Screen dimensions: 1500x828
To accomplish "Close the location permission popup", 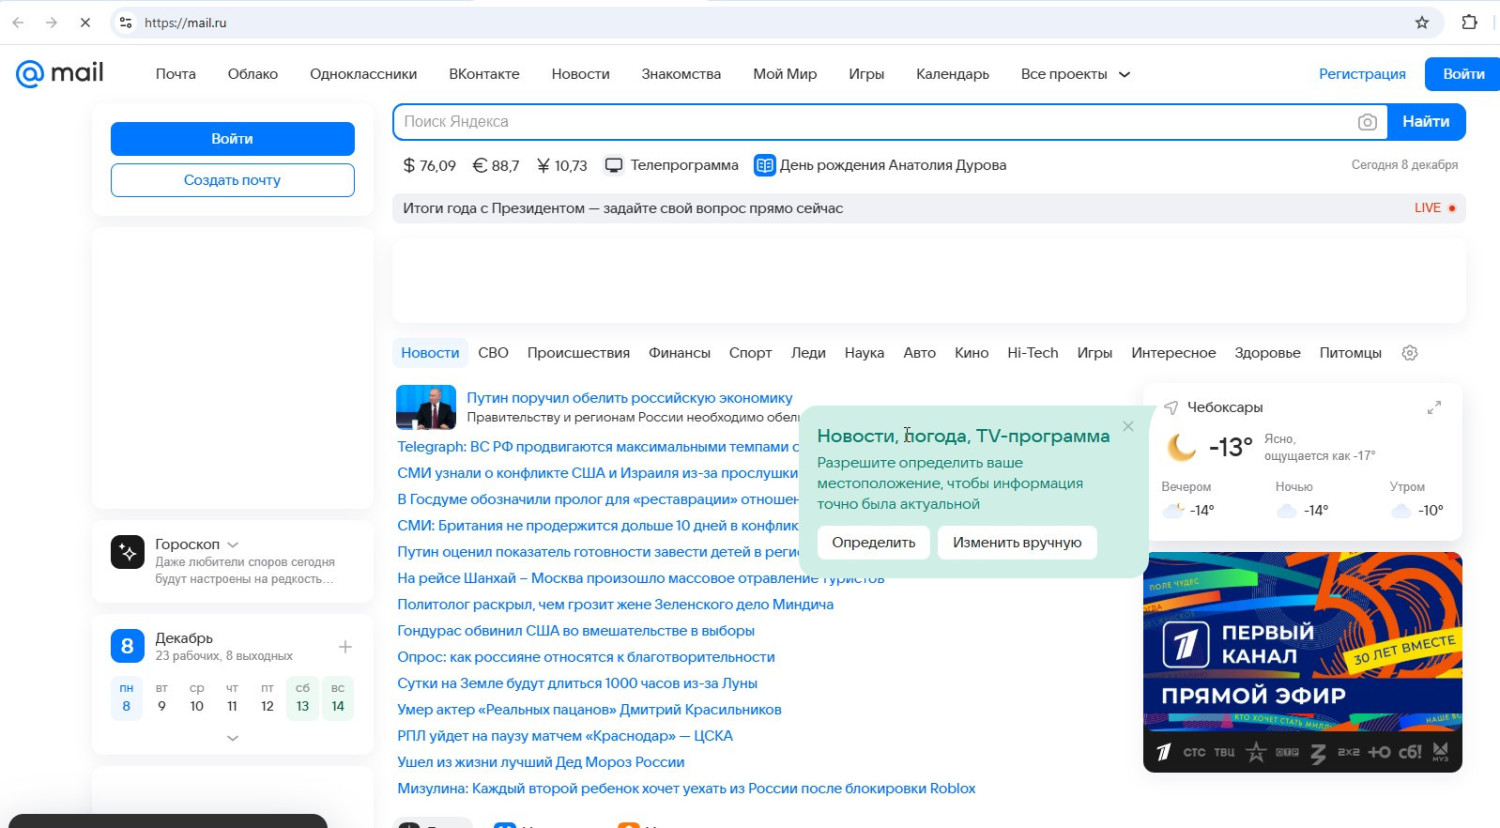I will tap(1128, 426).
